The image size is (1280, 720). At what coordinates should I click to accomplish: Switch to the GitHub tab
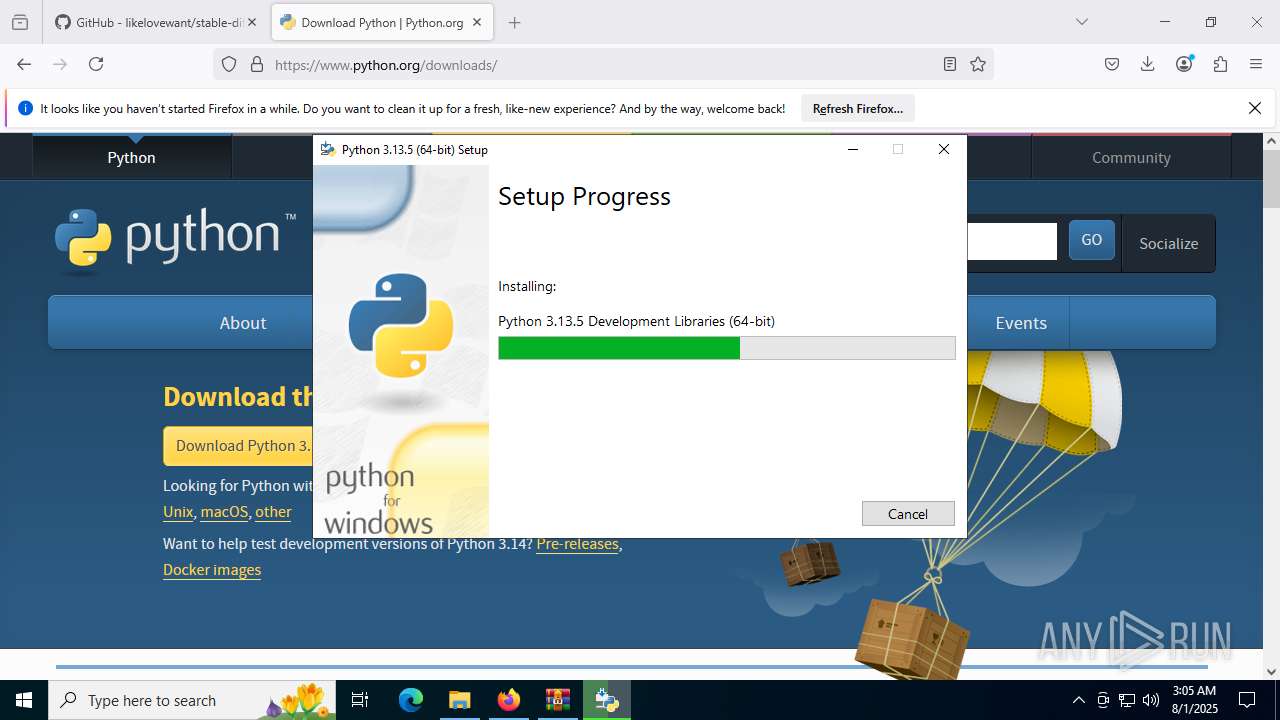[x=156, y=22]
